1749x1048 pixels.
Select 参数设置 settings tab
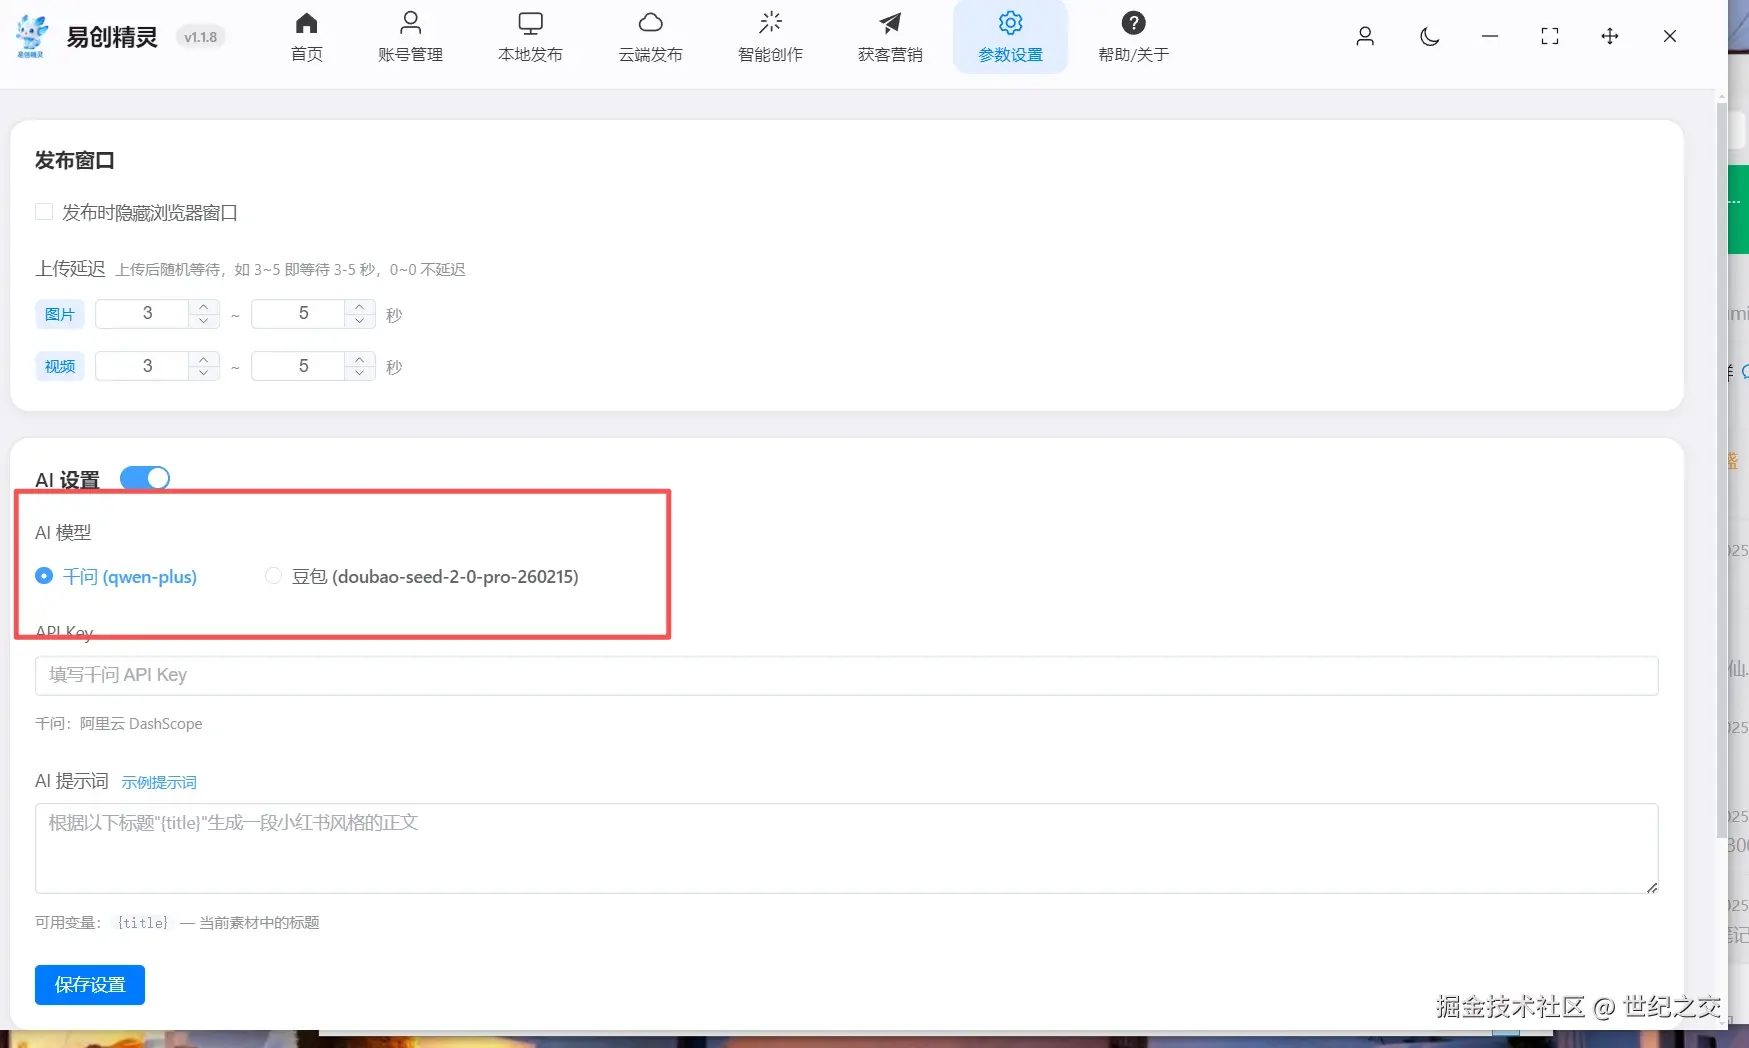[1010, 37]
